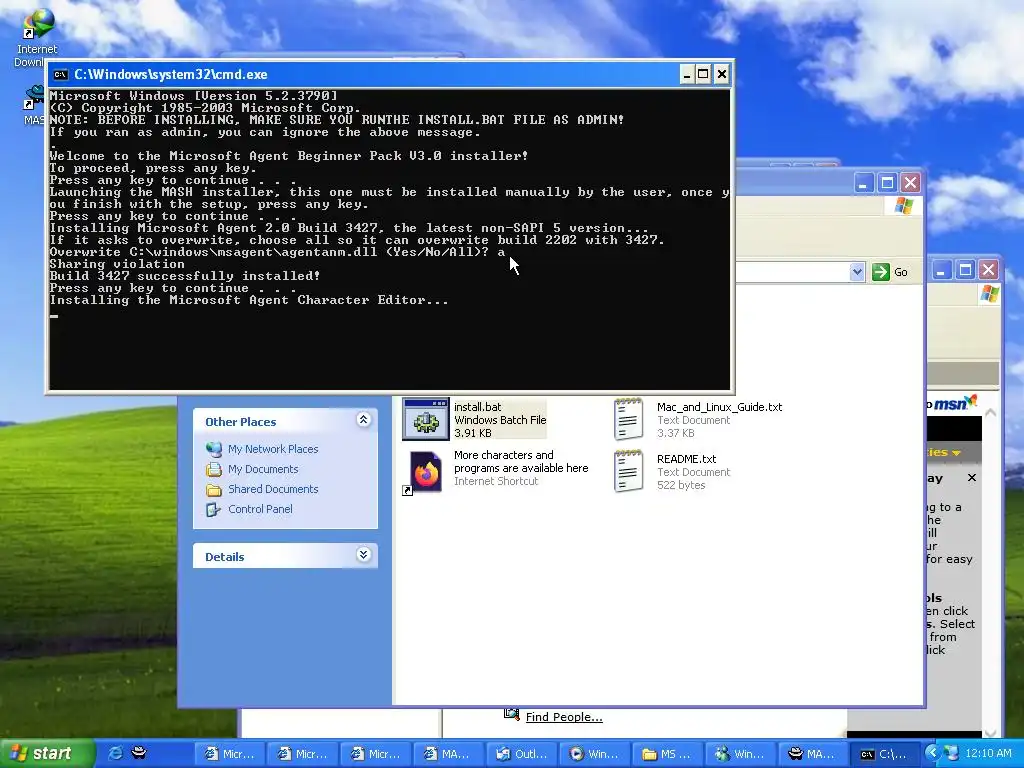
Task: Select the install.bat file name
Action: [x=477, y=407]
